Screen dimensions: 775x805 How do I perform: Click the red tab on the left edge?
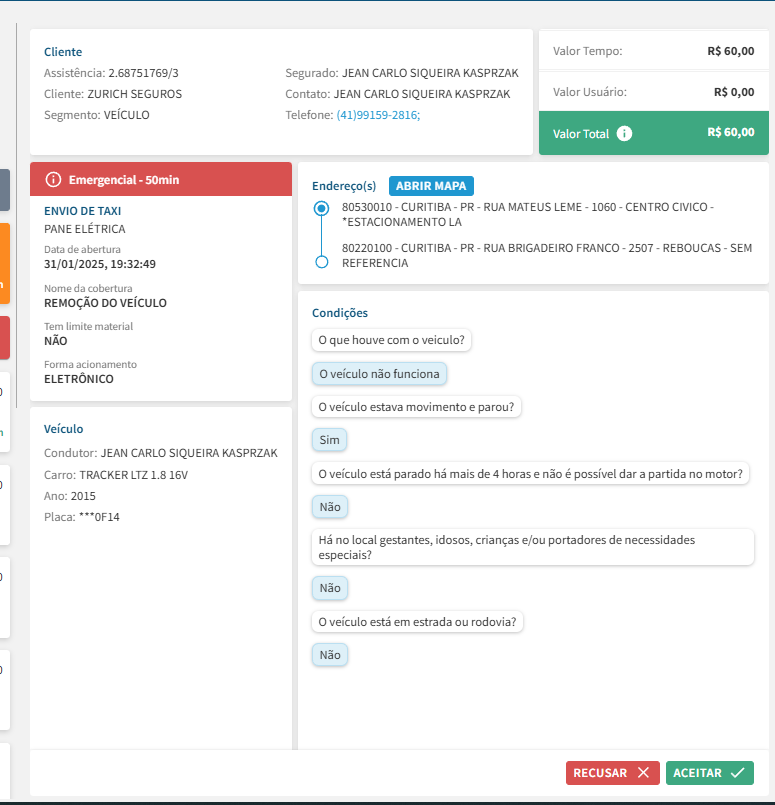pyautogui.click(x=4, y=337)
